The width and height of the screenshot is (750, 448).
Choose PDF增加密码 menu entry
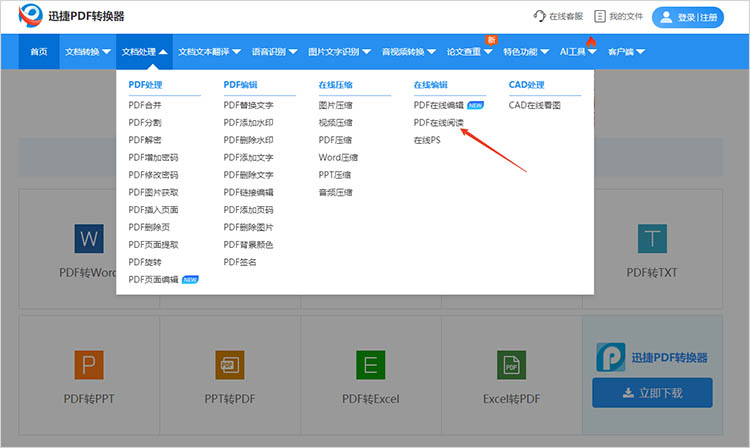coord(153,157)
